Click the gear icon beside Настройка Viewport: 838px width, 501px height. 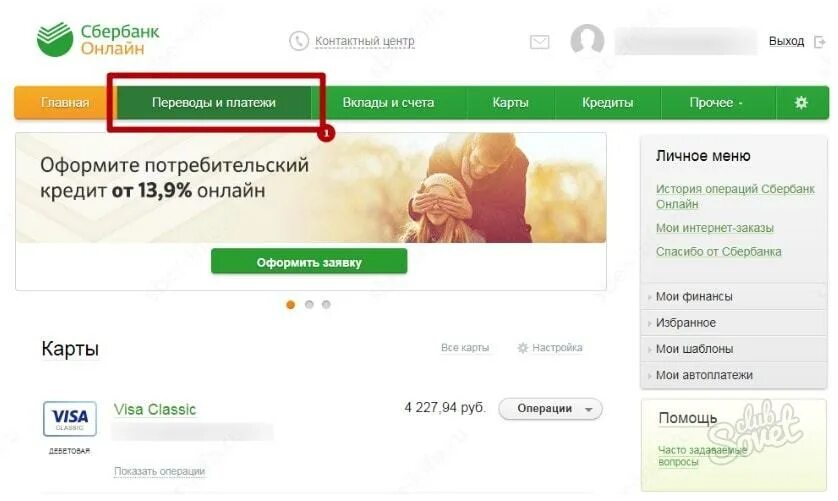(x=523, y=348)
